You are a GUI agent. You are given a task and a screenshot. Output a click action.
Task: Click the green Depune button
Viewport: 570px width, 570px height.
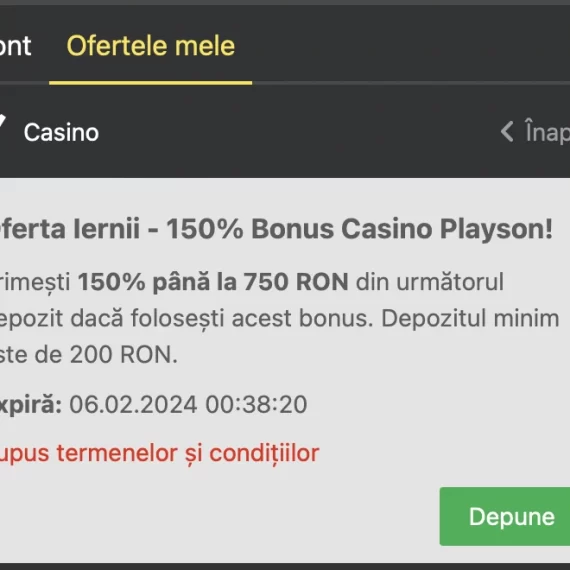point(505,517)
